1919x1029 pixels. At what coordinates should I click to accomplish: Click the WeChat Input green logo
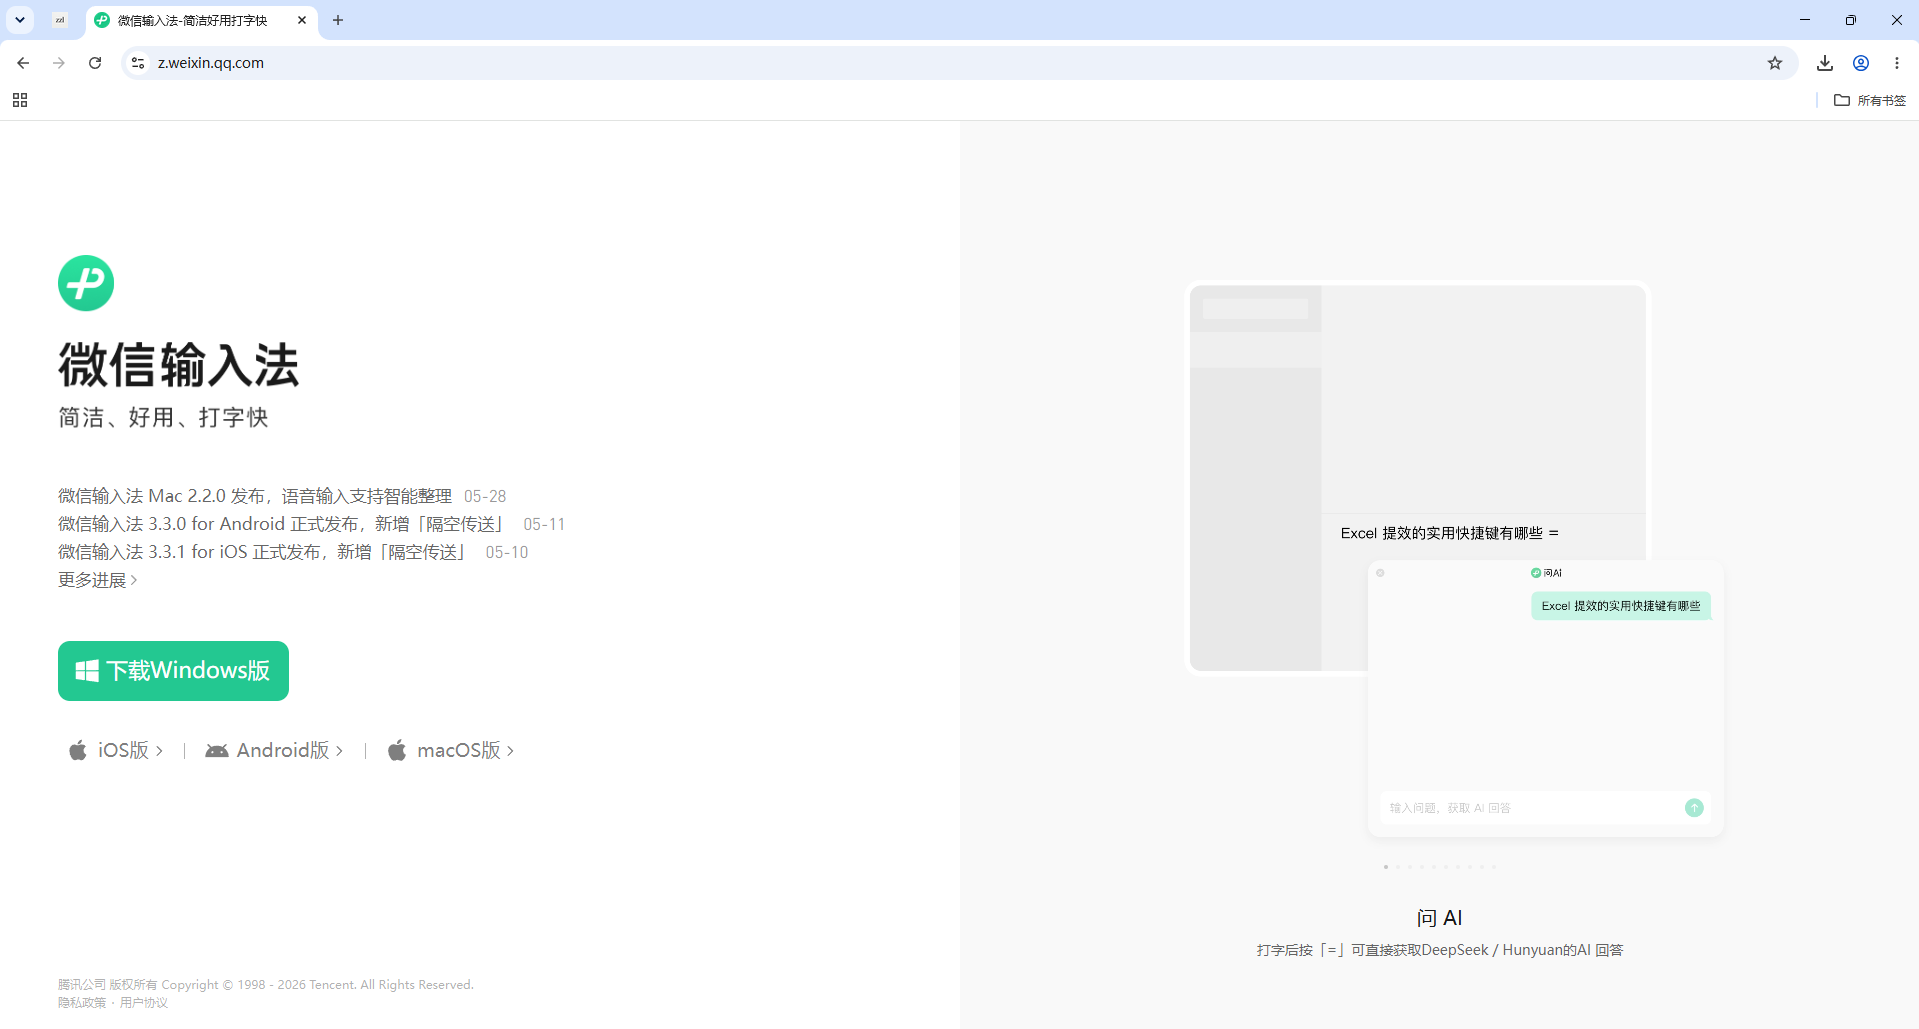point(86,283)
